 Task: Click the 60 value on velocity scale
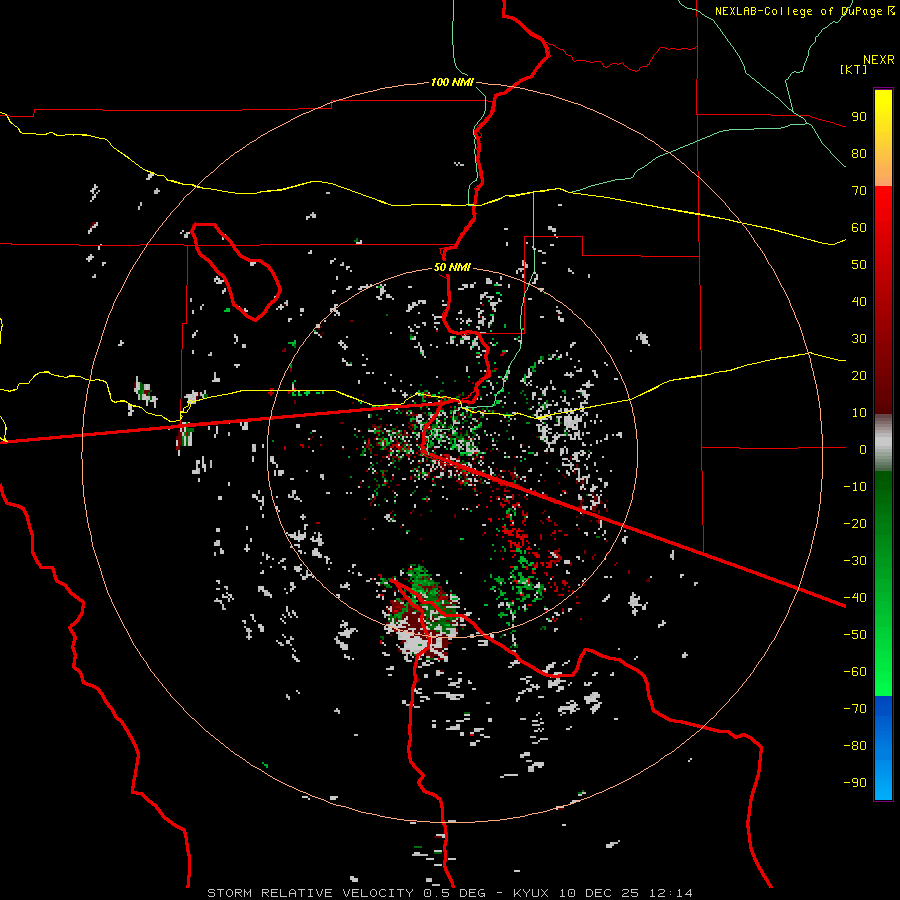[859, 227]
